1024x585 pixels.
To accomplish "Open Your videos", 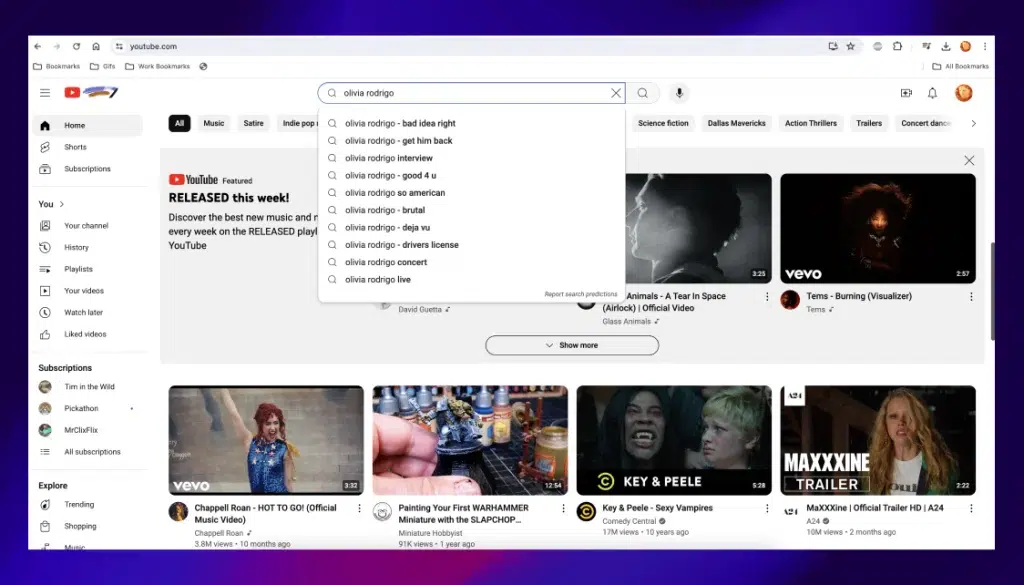I will point(88,291).
